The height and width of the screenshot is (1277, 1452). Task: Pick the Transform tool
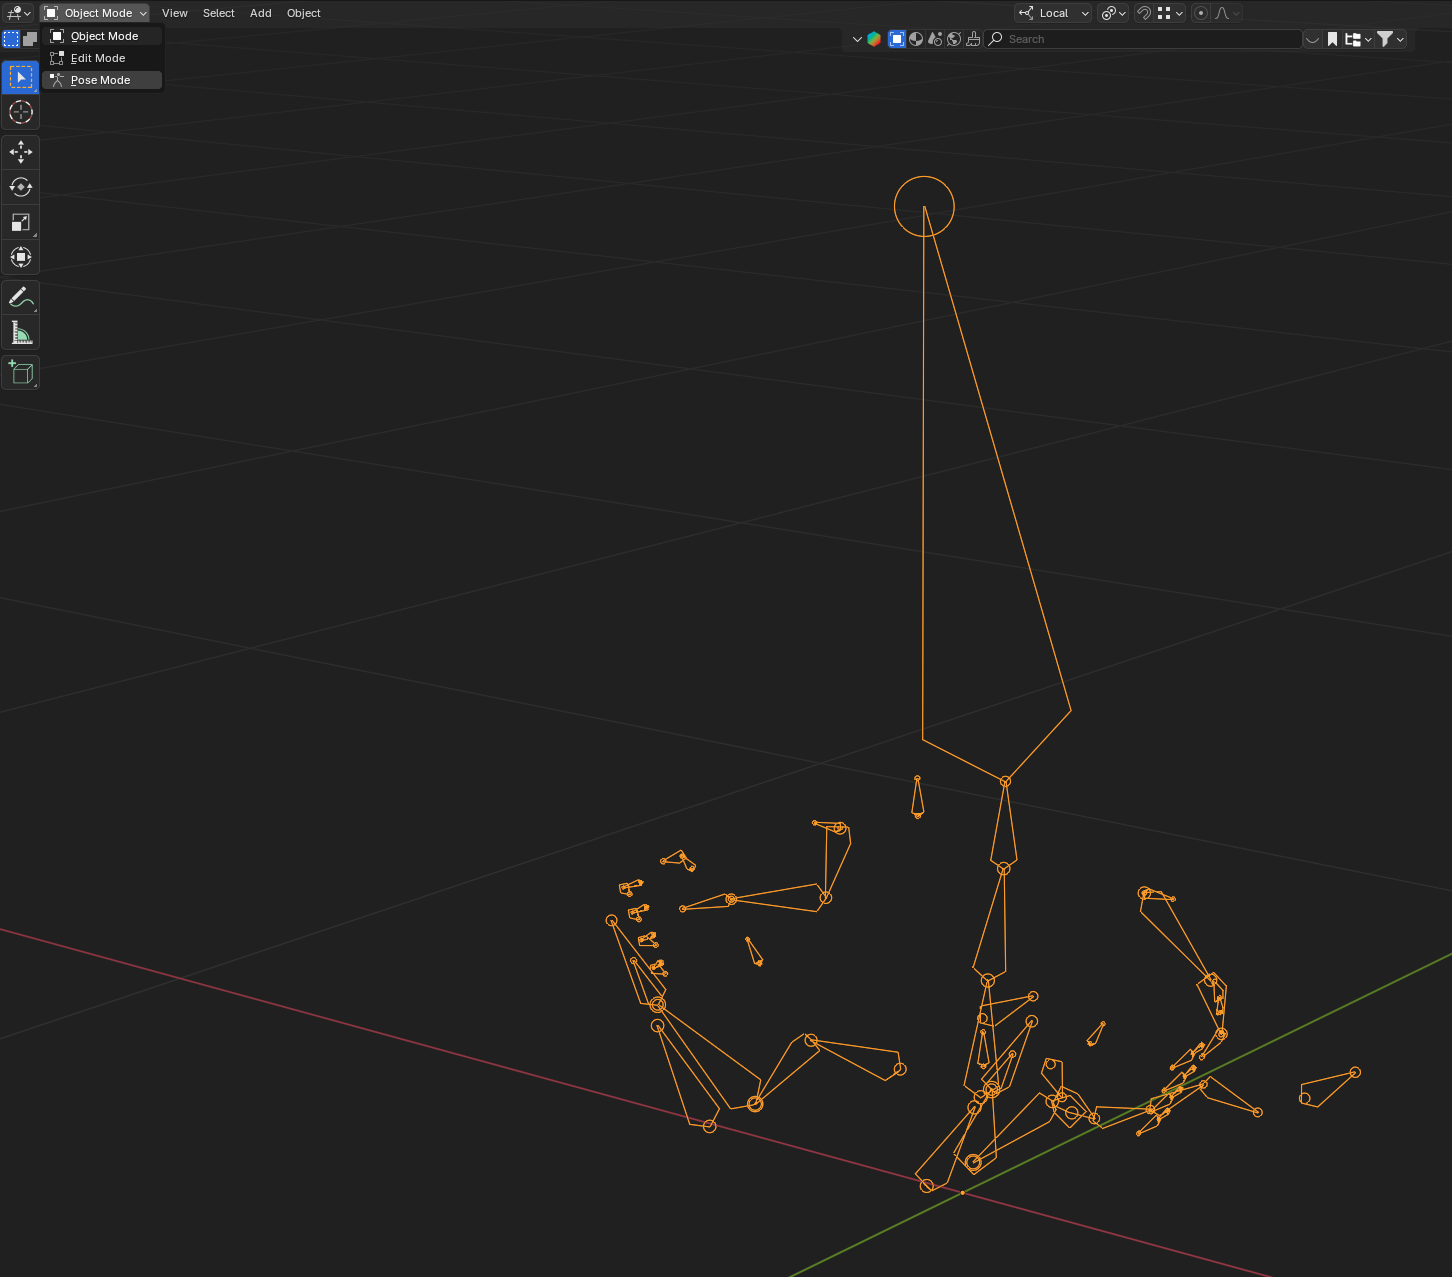click(21, 257)
